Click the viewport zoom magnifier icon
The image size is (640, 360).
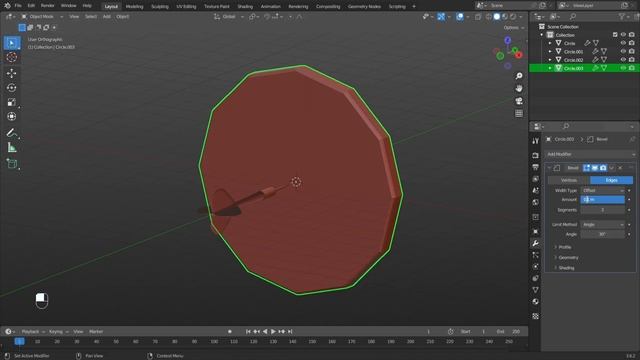coord(519,76)
